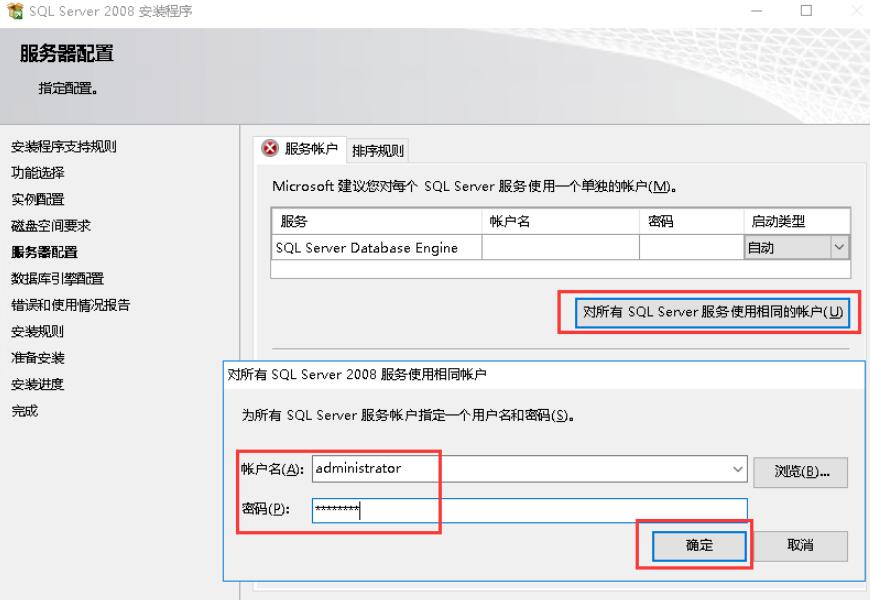The height and width of the screenshot is (600, 870).
Task: Maximize the SQL Server 2008 setup window
Action: [806, 11]
